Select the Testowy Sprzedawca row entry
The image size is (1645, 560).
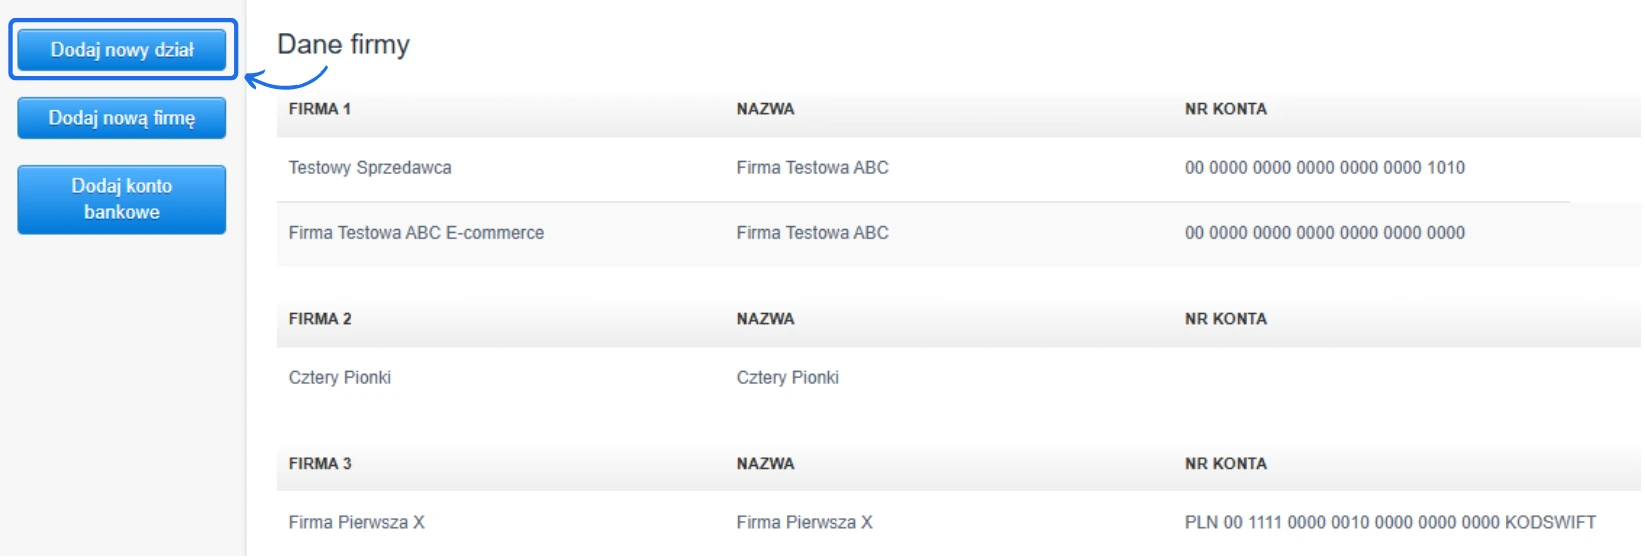pyautogui.click(x=370, y=168)
